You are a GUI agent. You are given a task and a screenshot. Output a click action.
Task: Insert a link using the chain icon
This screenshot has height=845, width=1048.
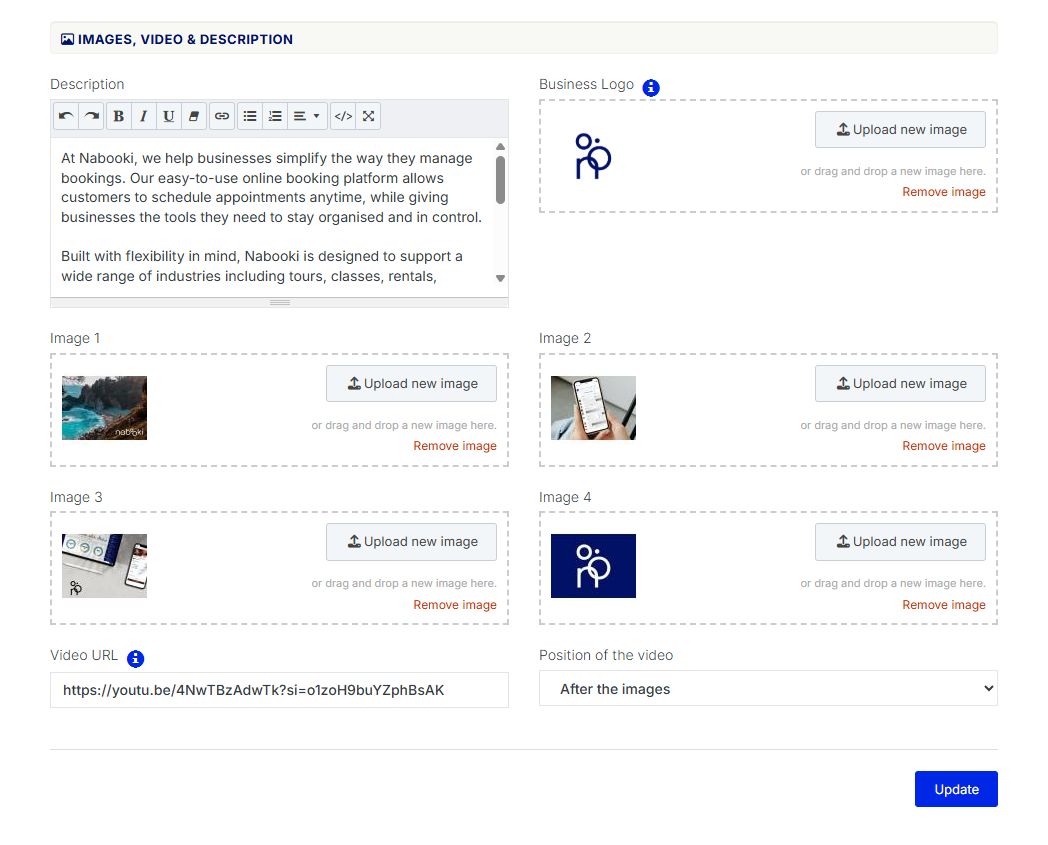tap(222, 116)
